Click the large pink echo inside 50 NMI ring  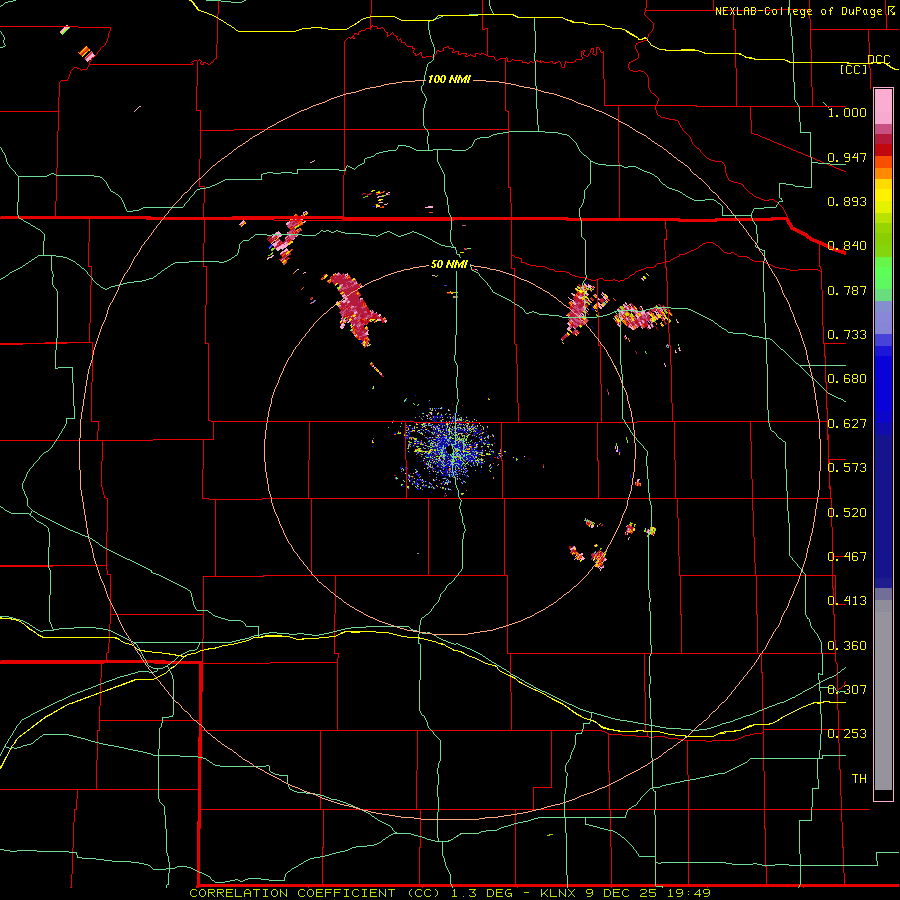(356, 309)
